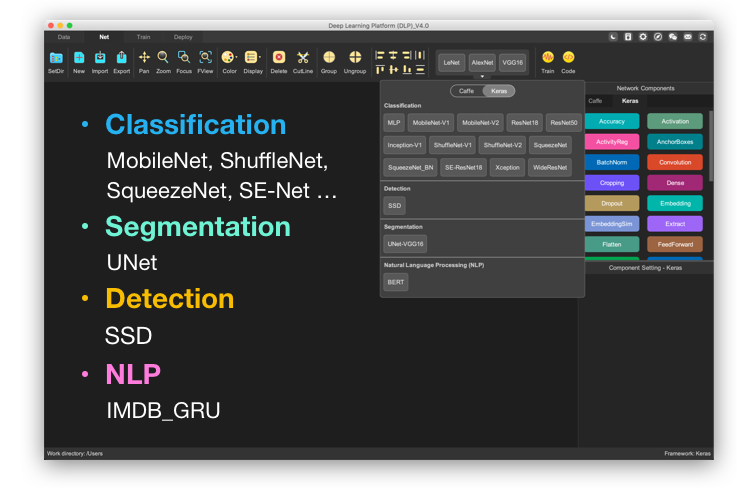Collapse the model list arrow below AlexNet
The height and width of the screenshot is (488, 756).
[482, 76]
